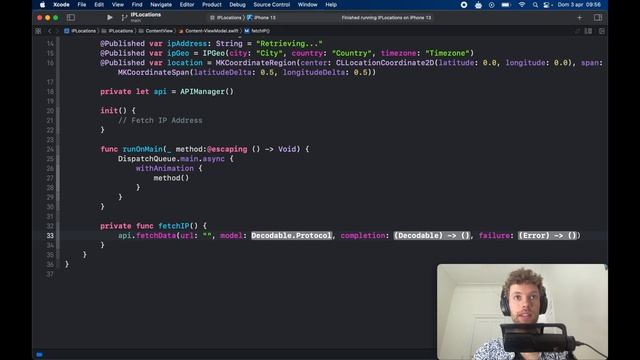The height and width of the screenshot is (360, 640).
Task: Open the Help menu
Action: [x=331, y=5]
